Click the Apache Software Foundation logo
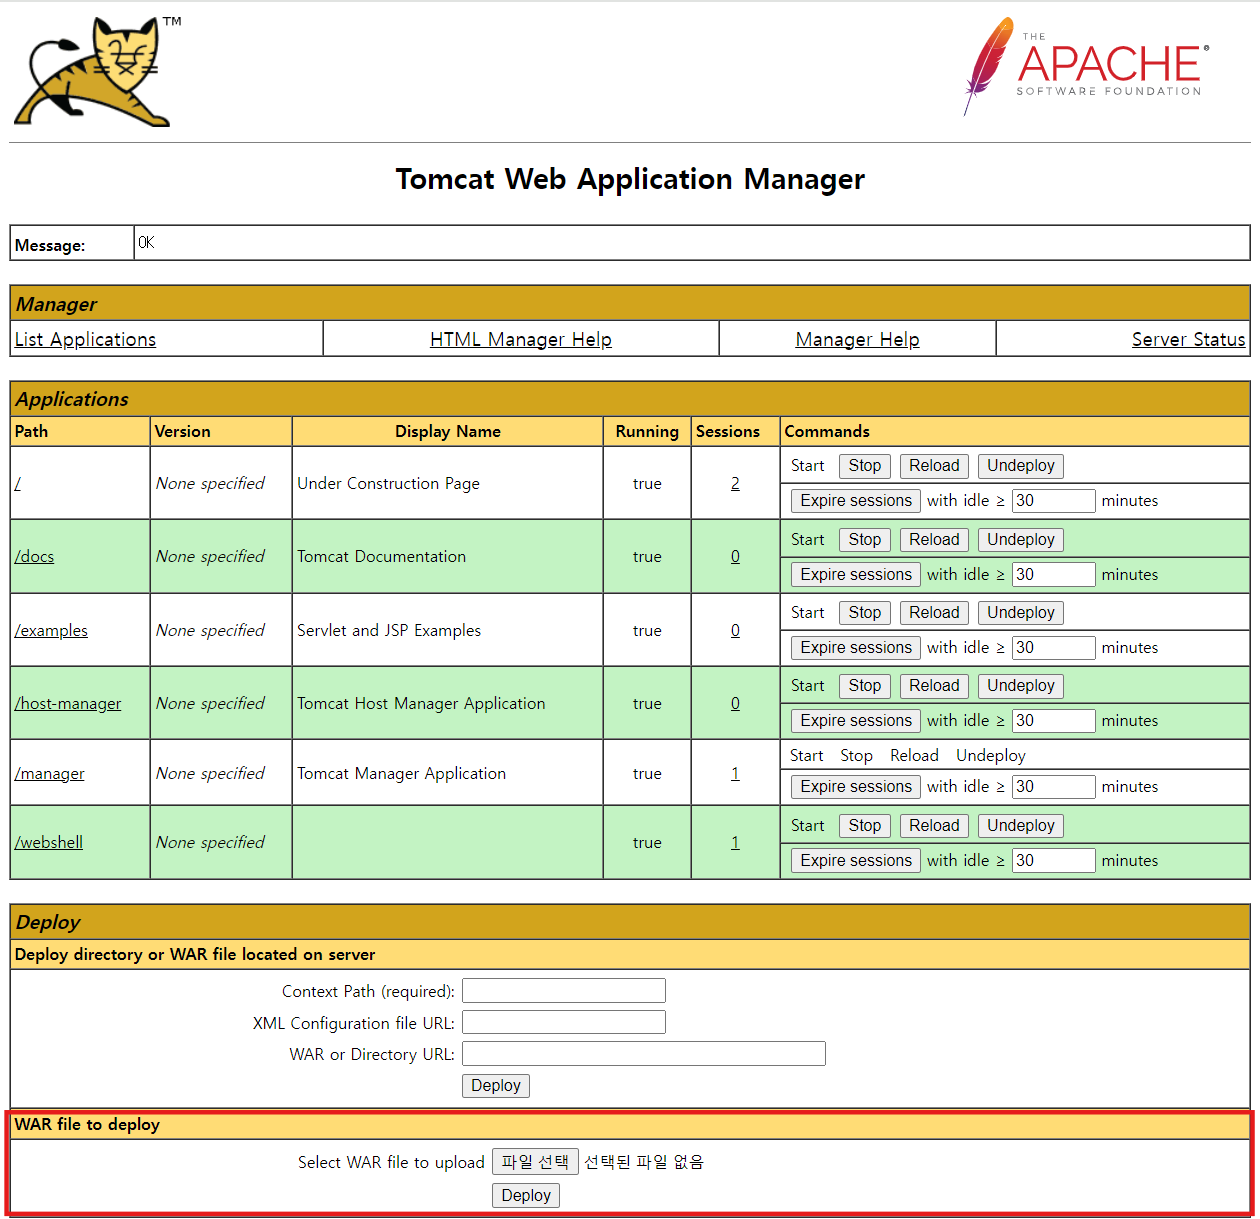This screenshot has height=1219, width=1260. [1087, 66]
